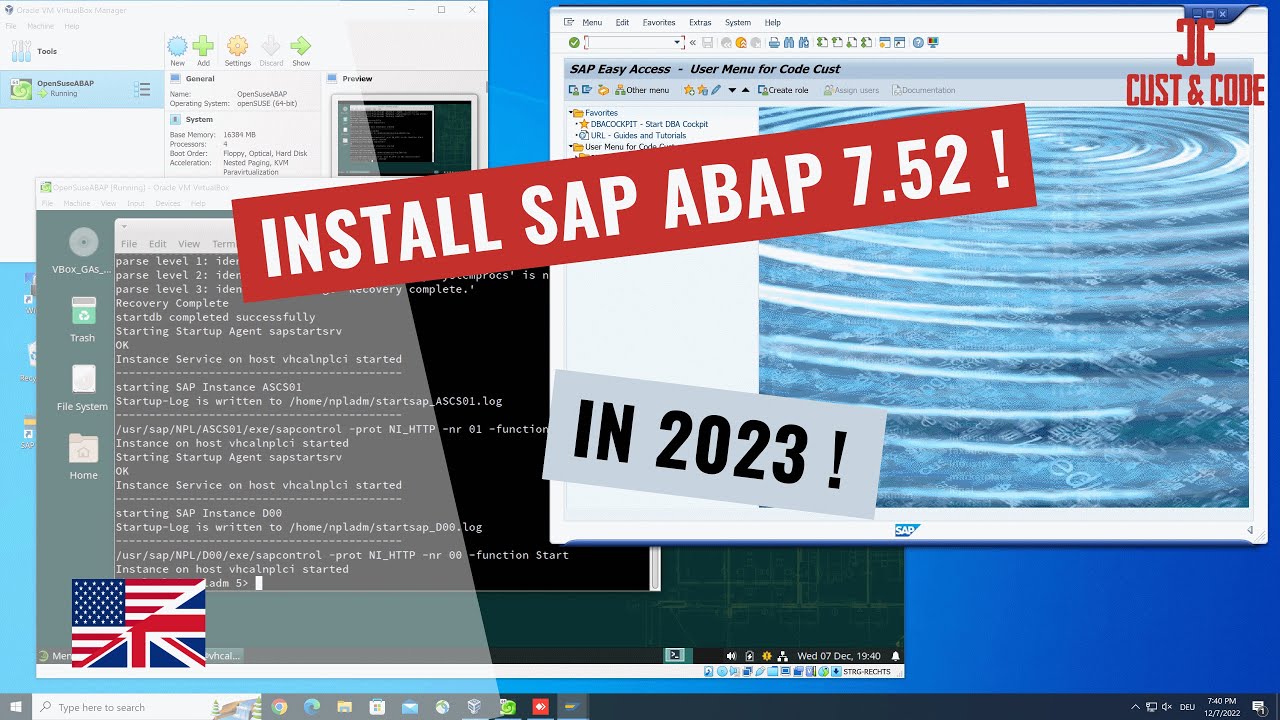Click the Add to favorites star icon
Screen dimensions: 1280x720
689,90
